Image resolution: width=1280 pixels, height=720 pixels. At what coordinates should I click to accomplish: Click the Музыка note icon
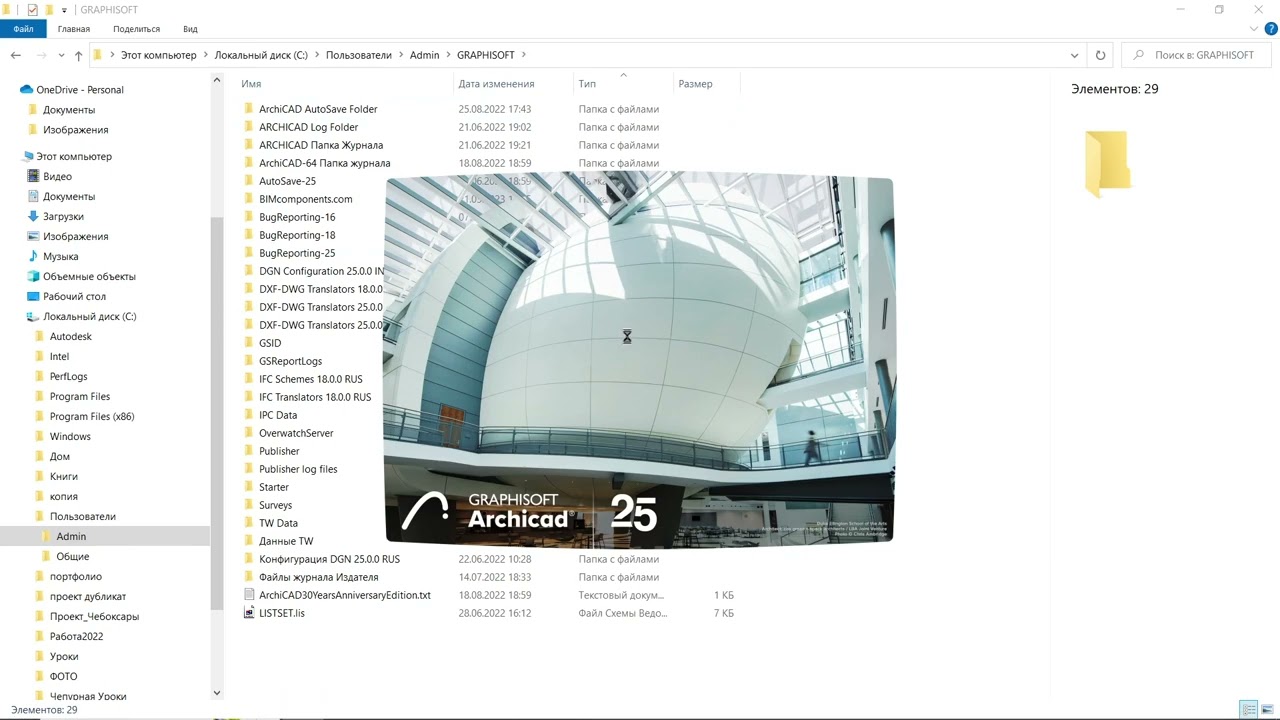point(33,257)
